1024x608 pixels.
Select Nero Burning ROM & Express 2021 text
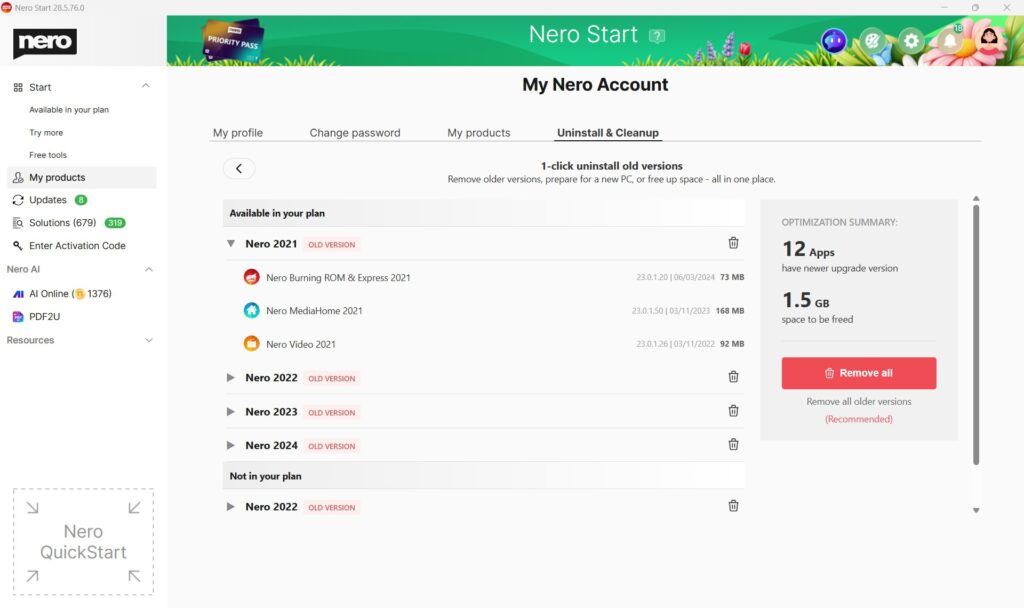pos(338,278)
